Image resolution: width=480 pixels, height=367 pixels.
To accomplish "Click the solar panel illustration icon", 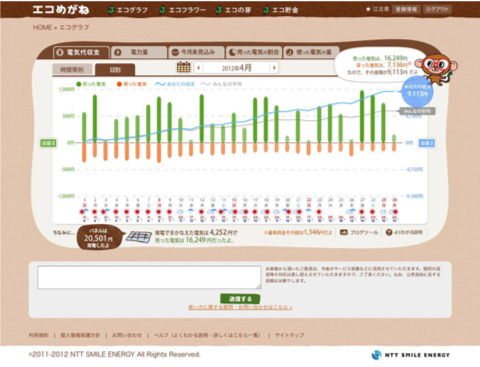I will tap(139, 237).
